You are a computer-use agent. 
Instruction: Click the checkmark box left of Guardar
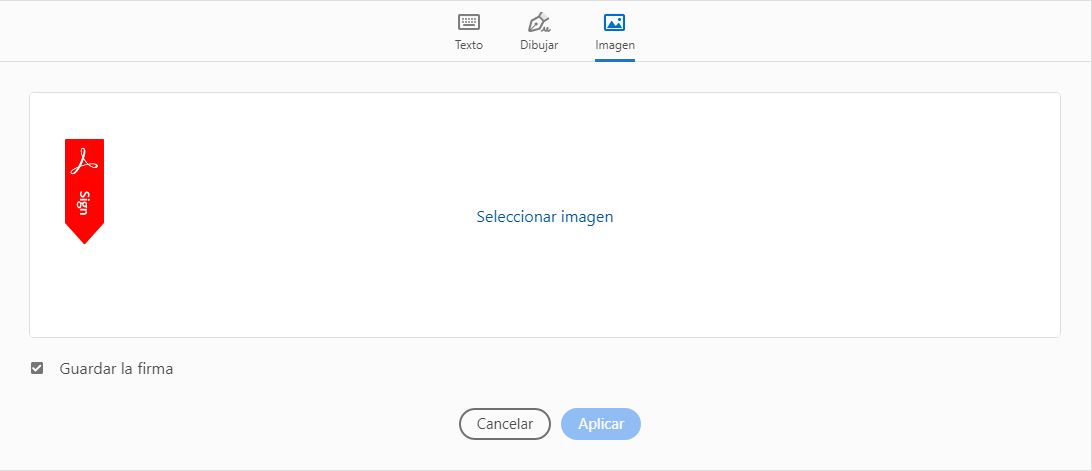coord(37,368)
